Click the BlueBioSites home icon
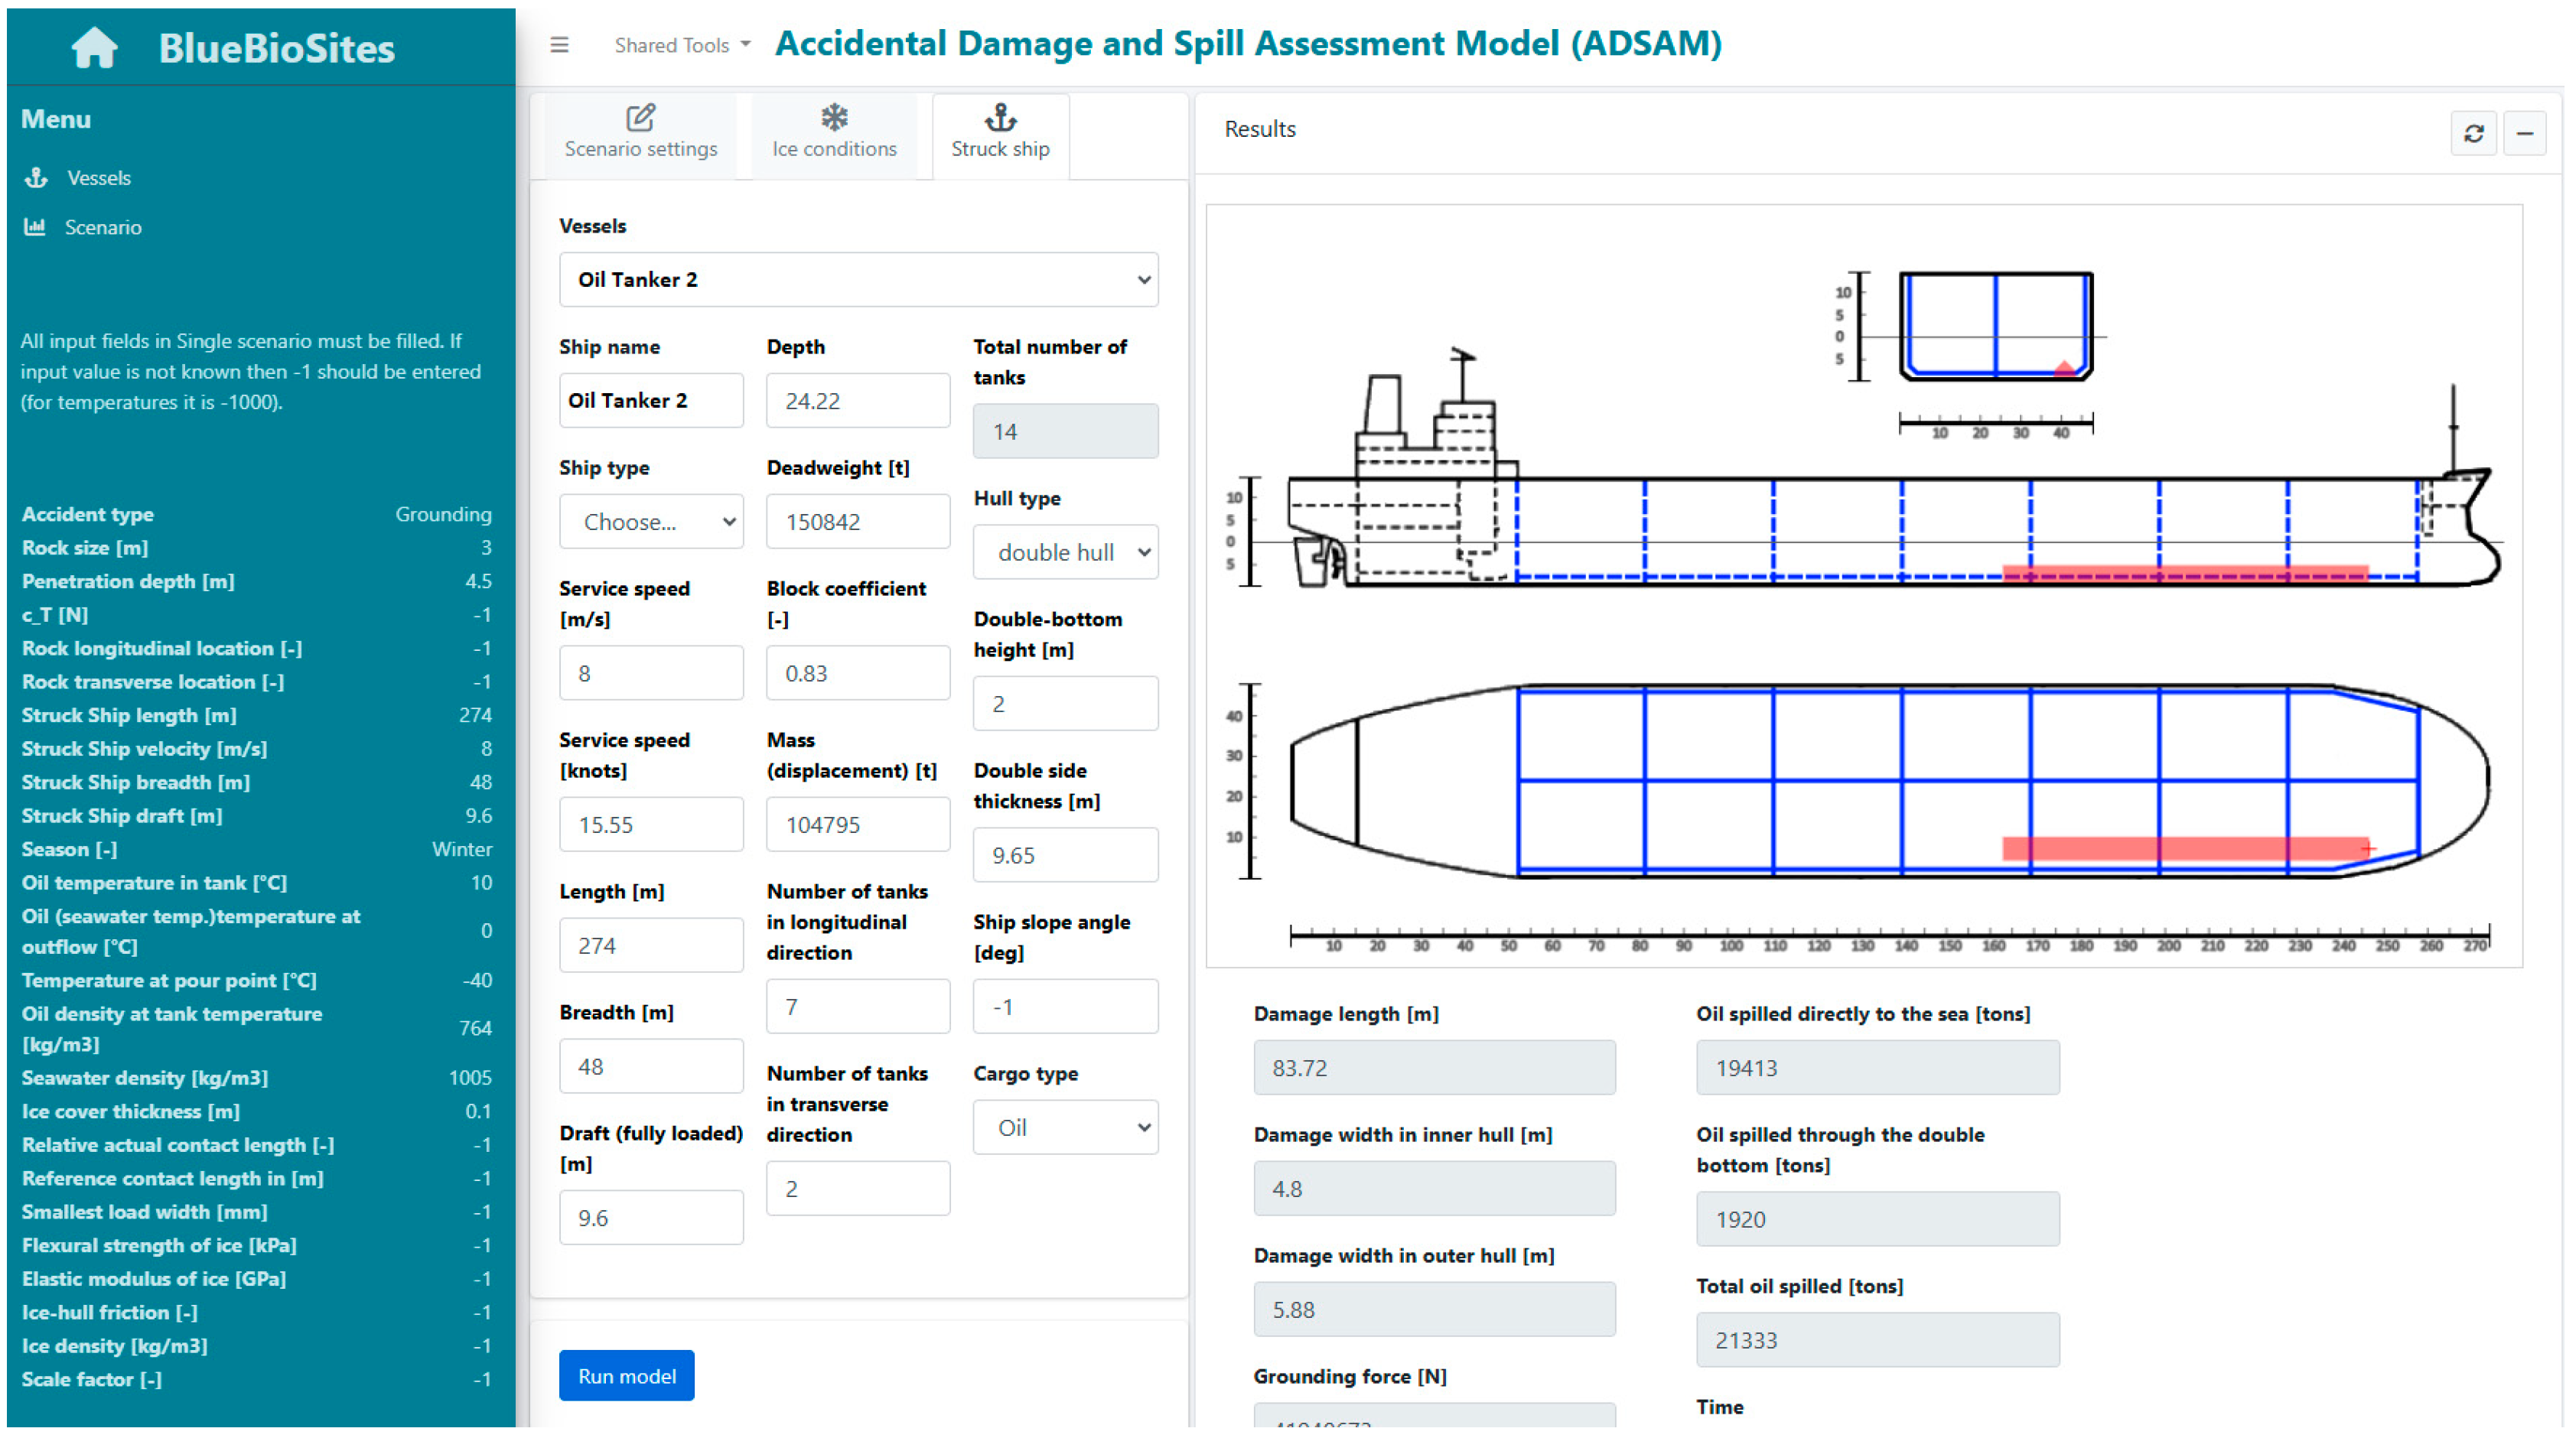This screenshot has width=2576, height=1438. pyautogui.click(x=94, y=48)
